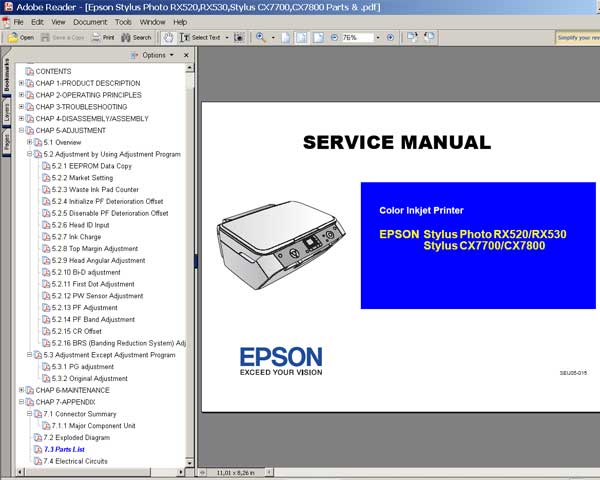The height and width of the screenshot is (480, 600).
Task: Collapse 7.1 Connector Summary bookmark
Action: click(x=29, y=414)
